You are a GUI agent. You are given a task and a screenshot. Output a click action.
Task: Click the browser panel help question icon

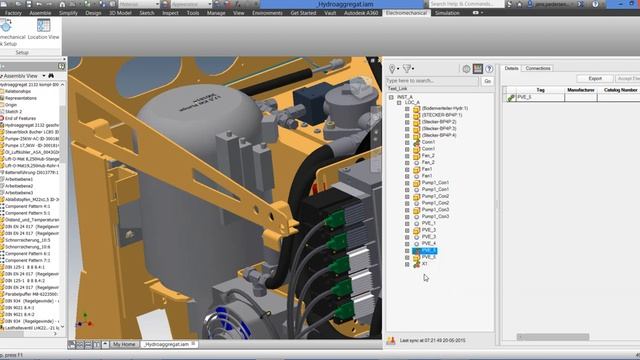click(61, 66)
